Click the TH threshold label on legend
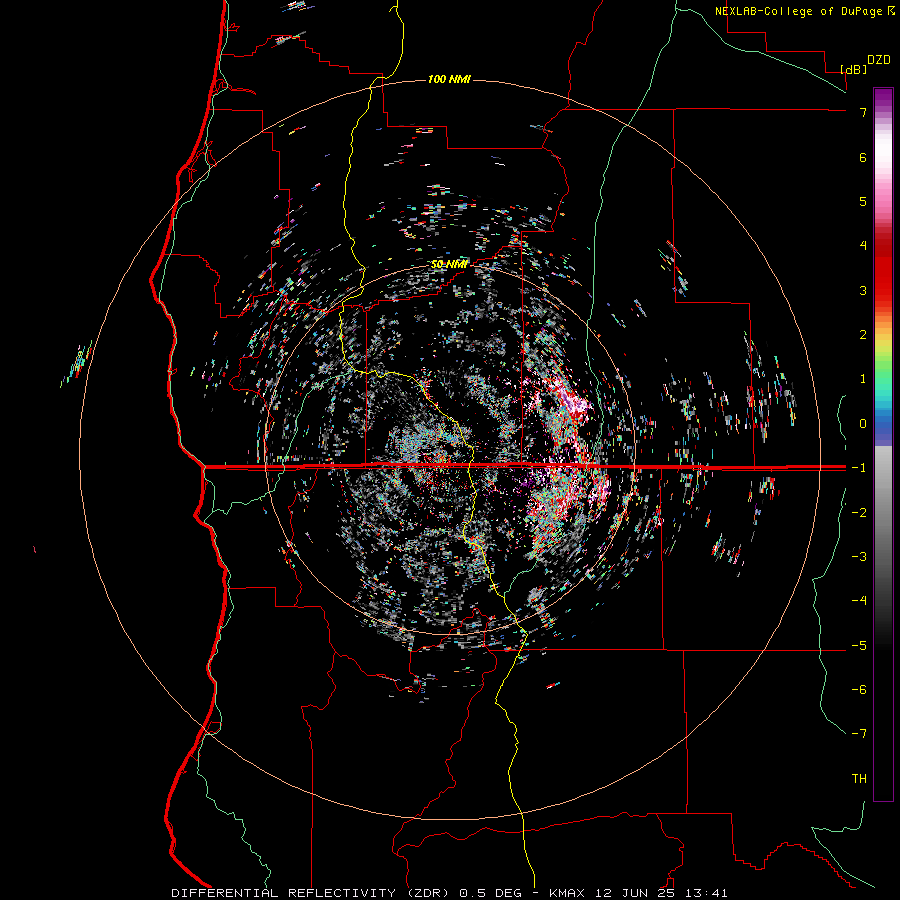 point(859,779)
